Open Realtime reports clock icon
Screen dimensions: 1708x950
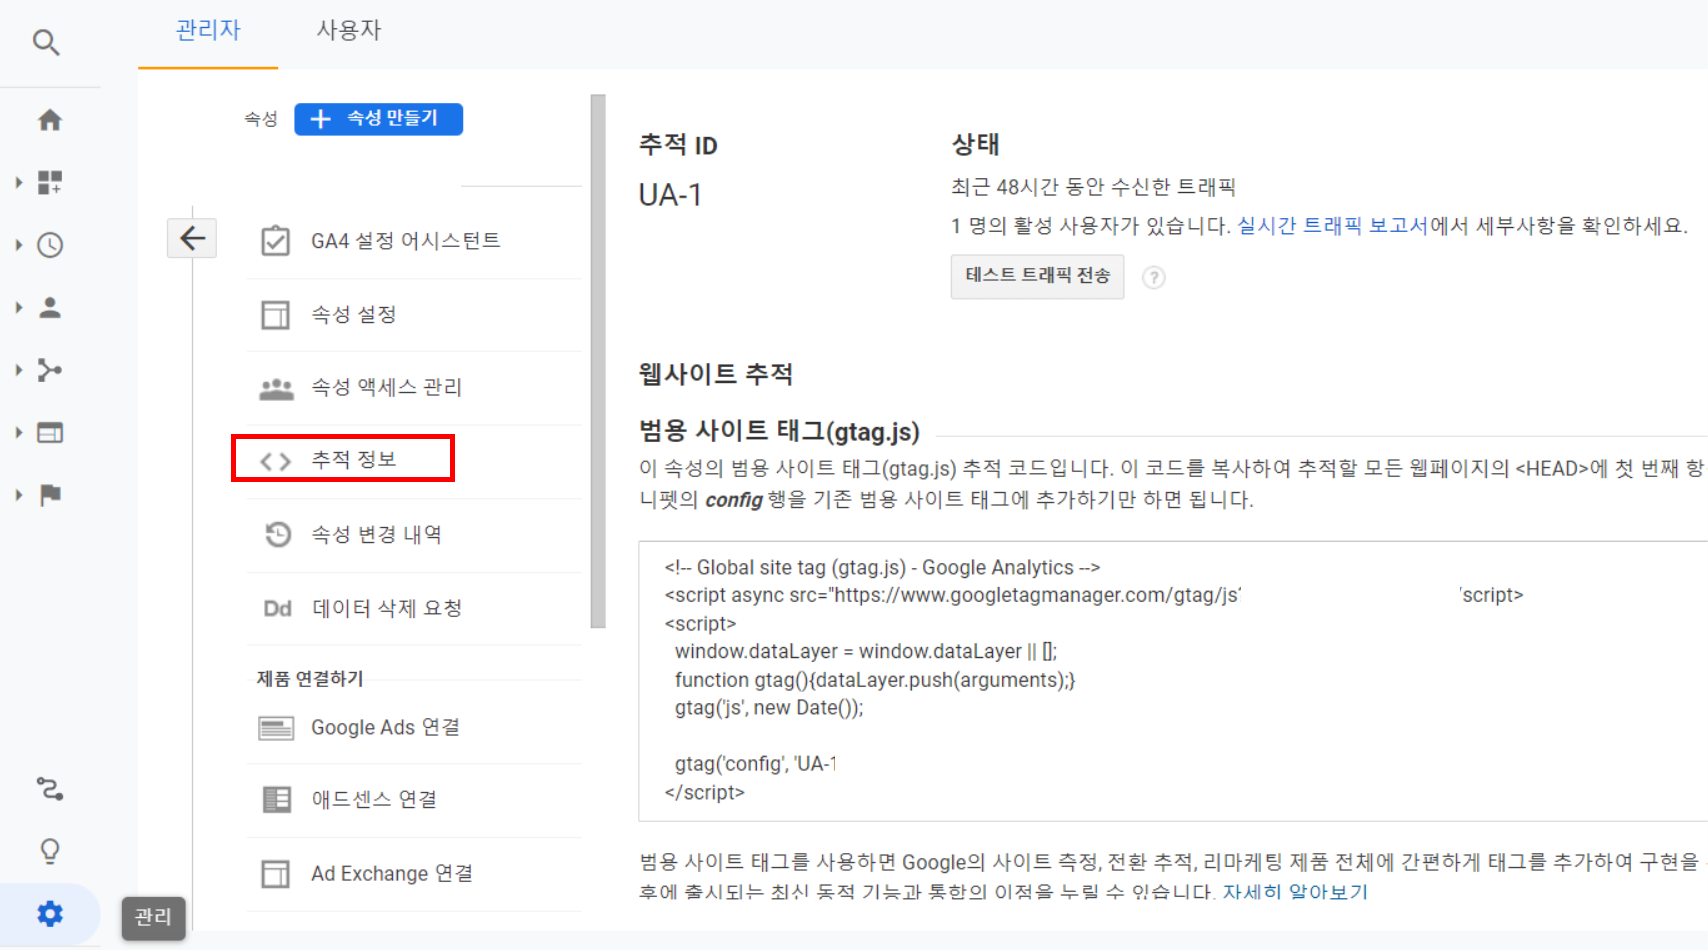[50, 245]
